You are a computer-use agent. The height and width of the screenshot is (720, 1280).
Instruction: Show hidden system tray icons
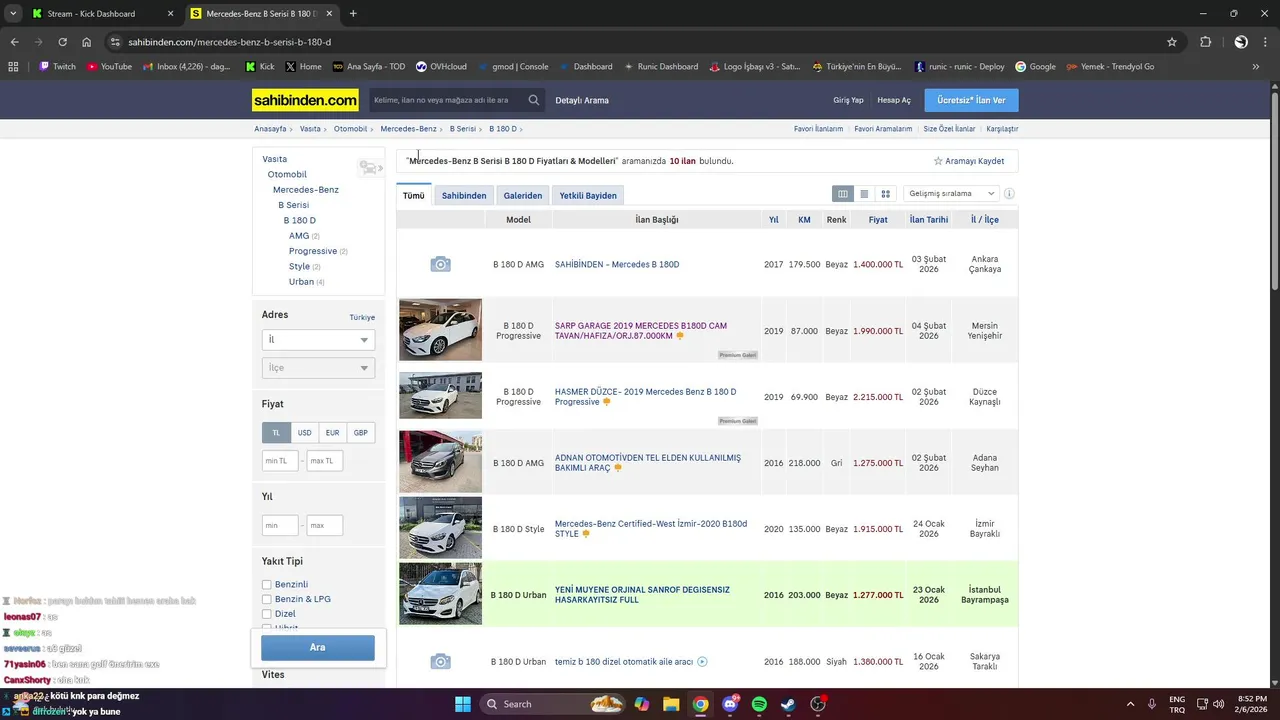1131,704
